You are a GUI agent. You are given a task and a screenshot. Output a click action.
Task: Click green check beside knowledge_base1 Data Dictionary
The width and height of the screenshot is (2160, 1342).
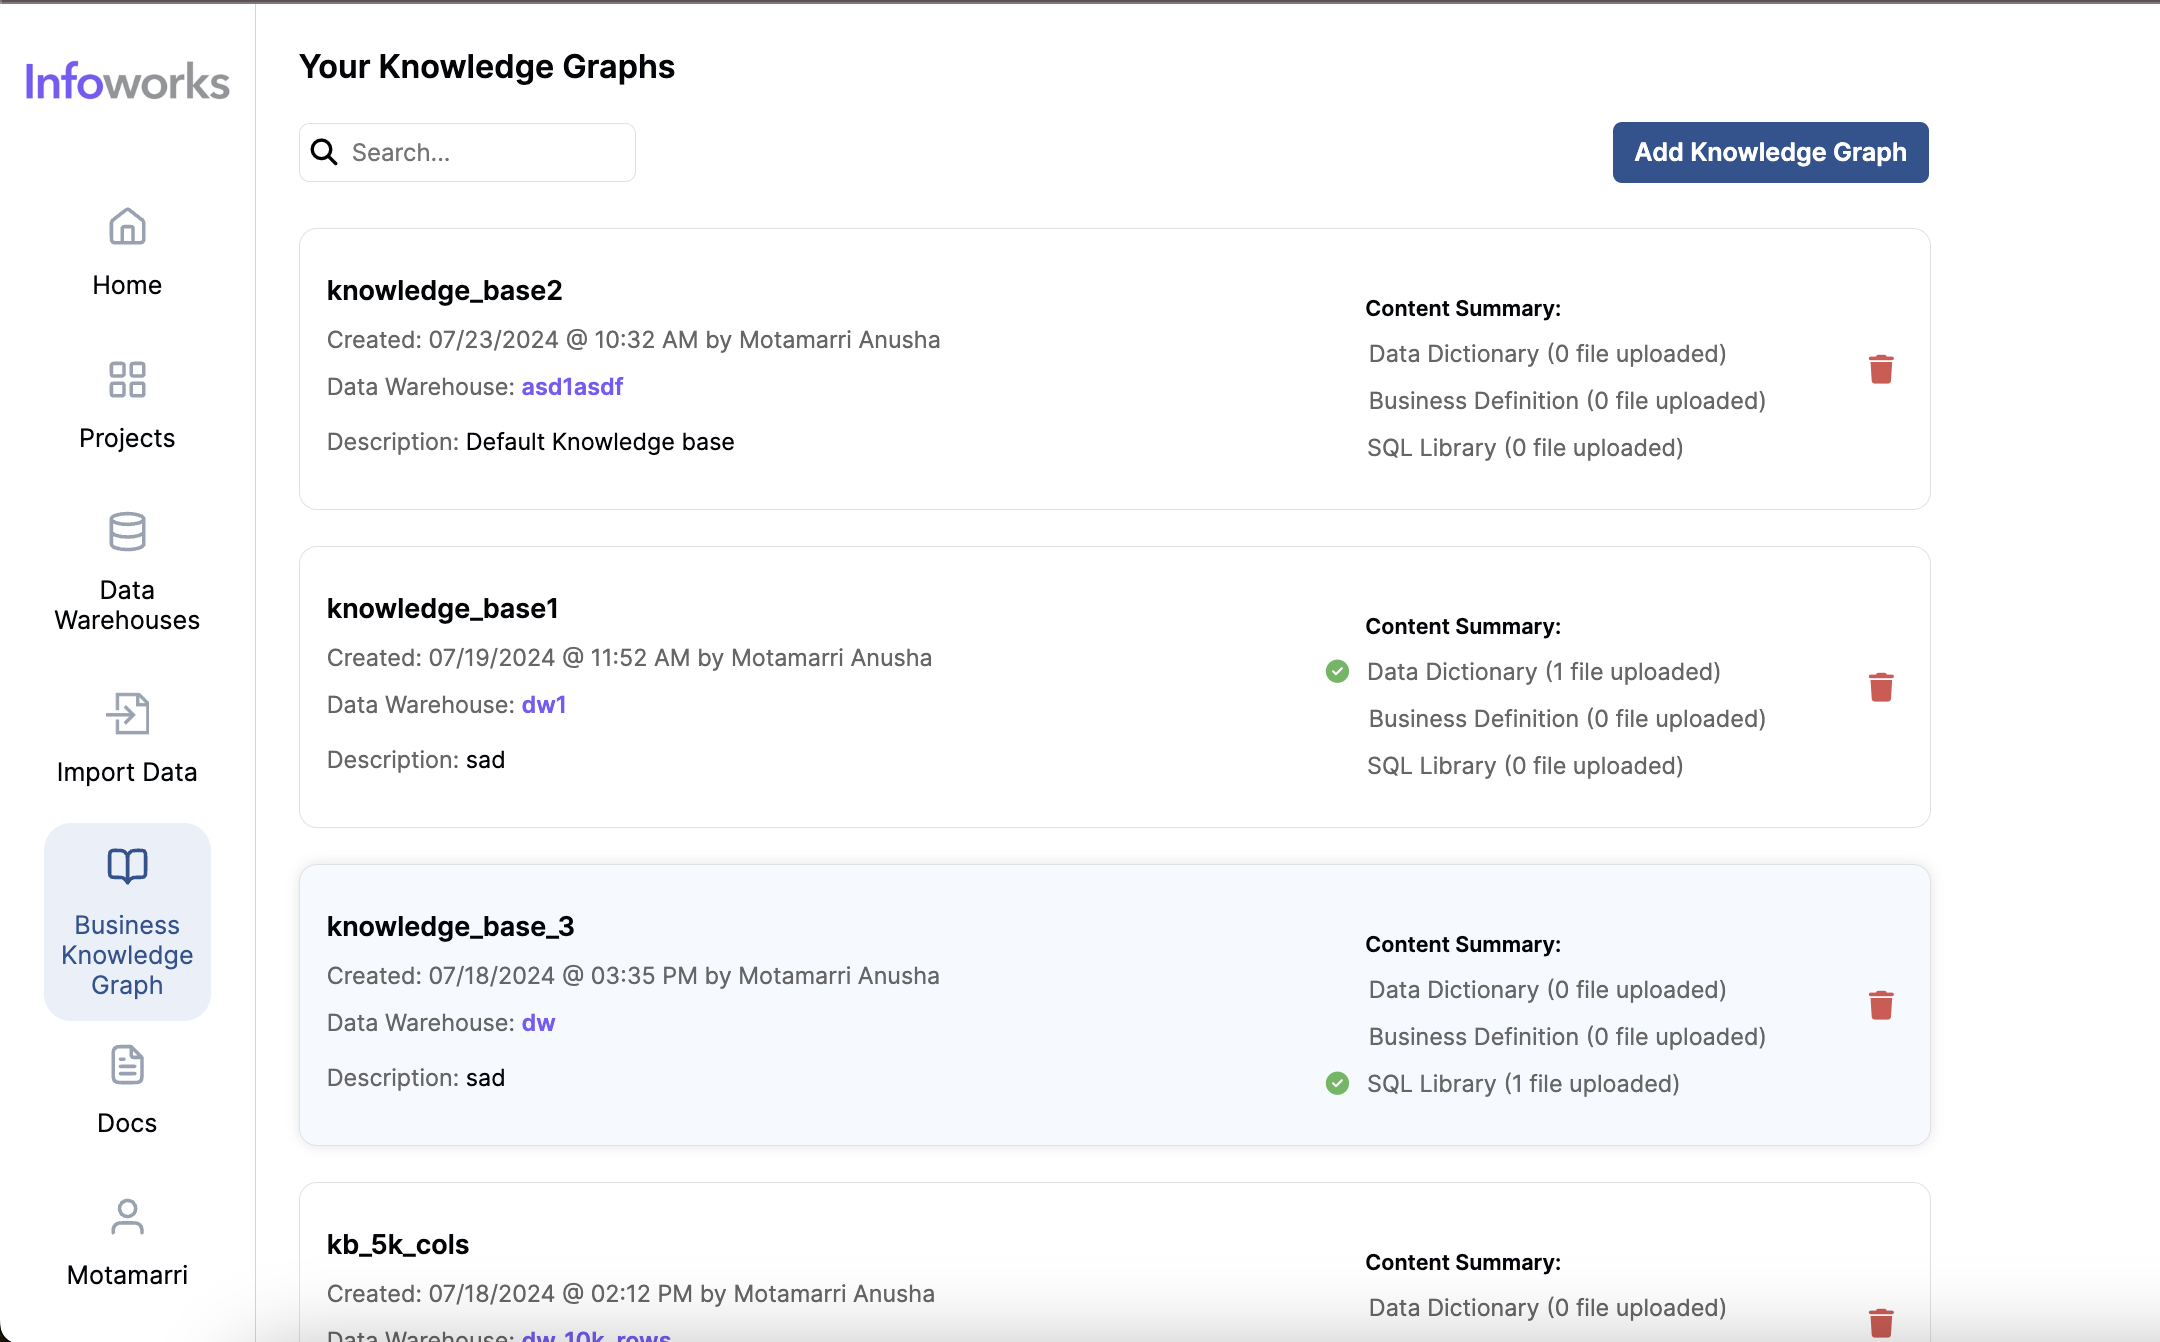[1337, 671]
